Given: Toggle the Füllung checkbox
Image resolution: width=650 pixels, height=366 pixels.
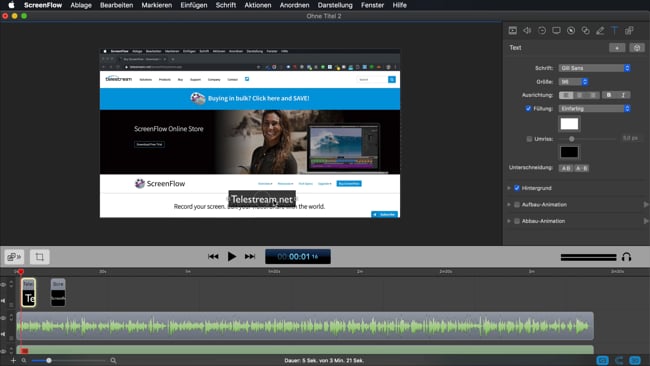Looking at the screenshot, I should 528,108.
